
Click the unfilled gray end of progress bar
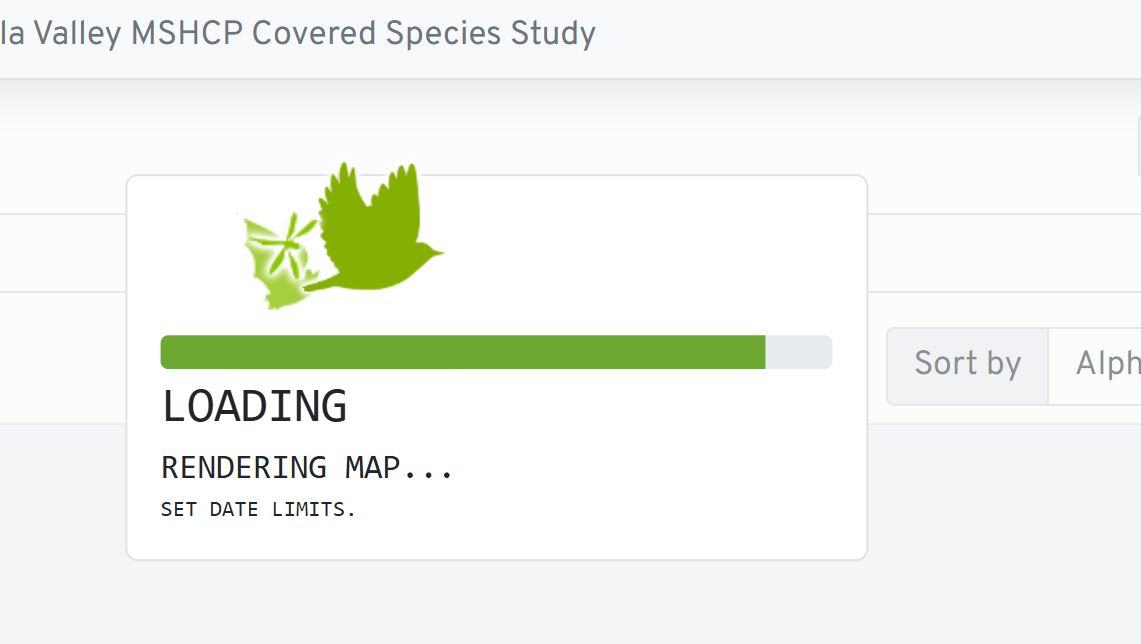799,352
